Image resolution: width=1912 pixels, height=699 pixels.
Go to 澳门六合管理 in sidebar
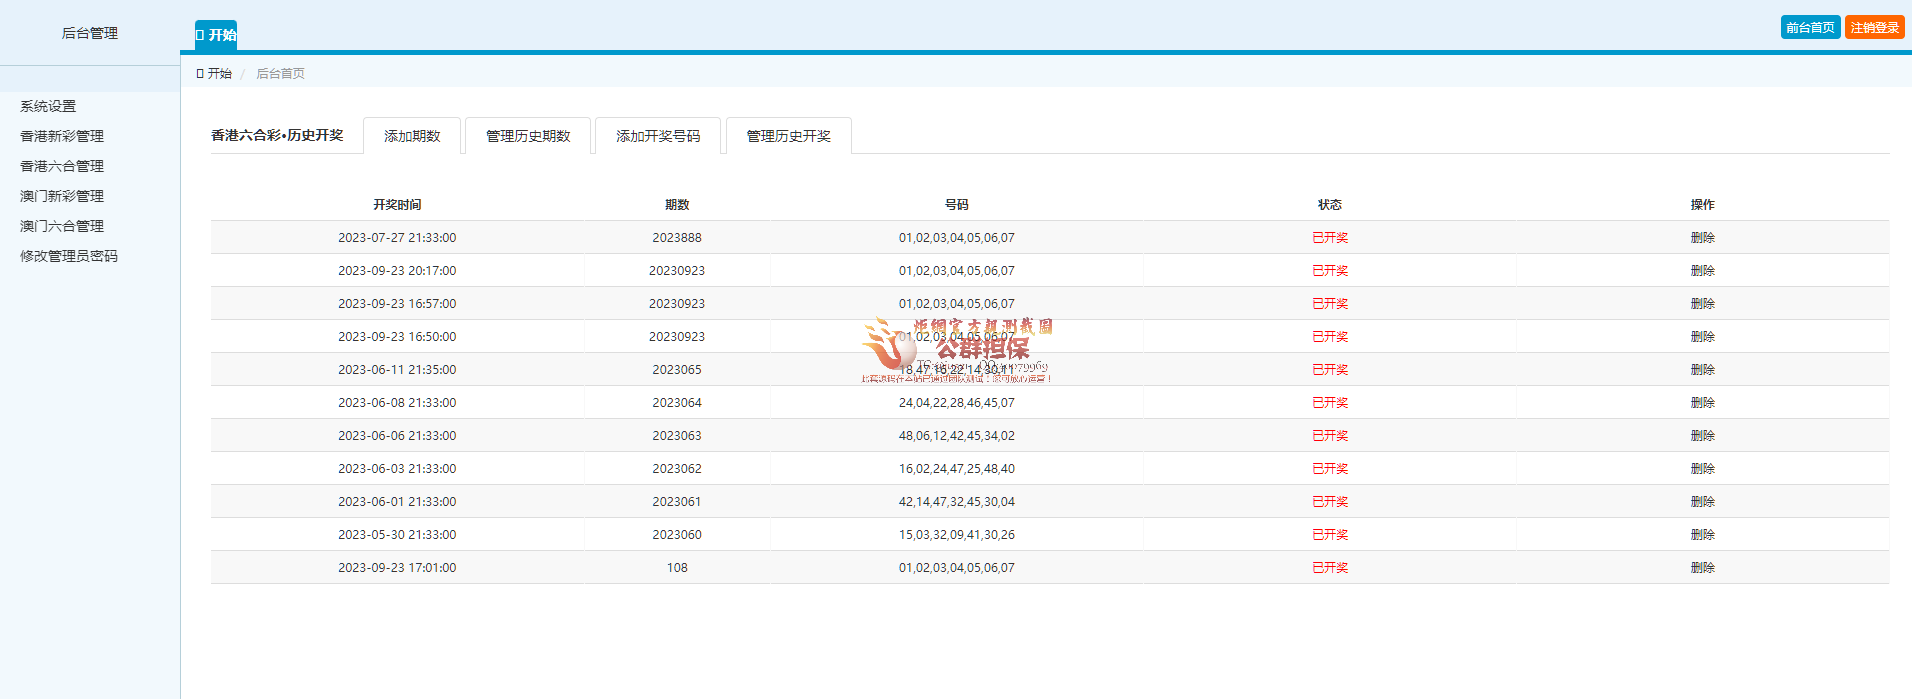(x=62, y=226)
